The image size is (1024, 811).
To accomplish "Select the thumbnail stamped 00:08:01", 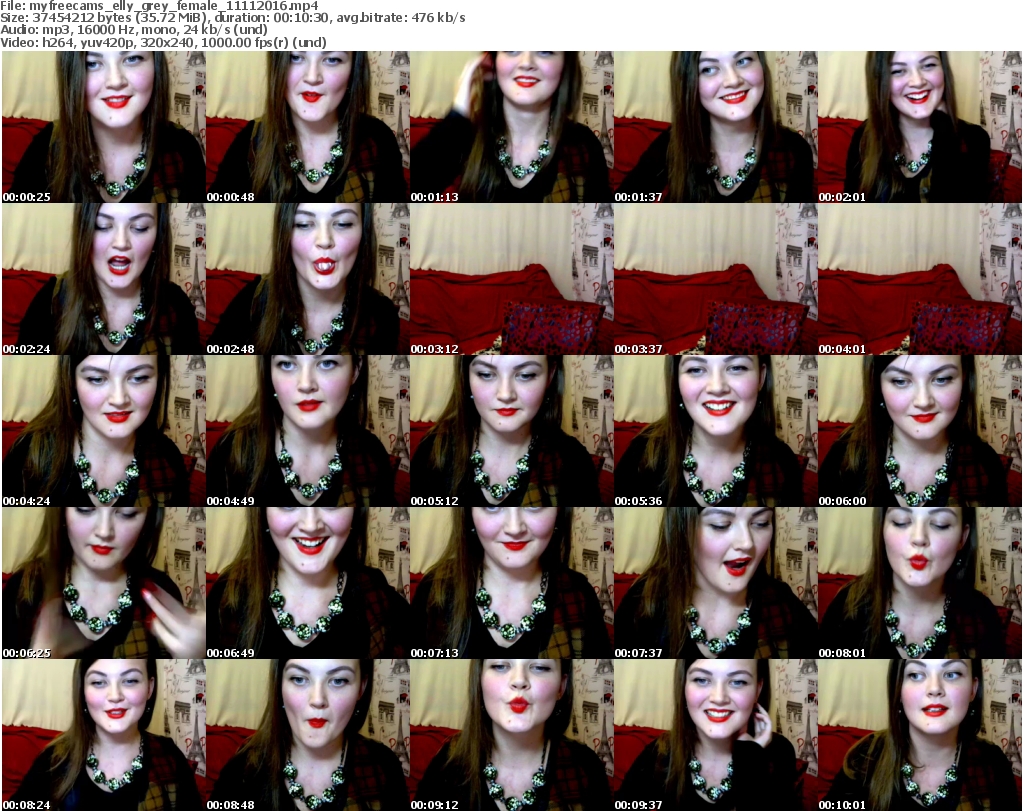I will [x=920, y=583].
